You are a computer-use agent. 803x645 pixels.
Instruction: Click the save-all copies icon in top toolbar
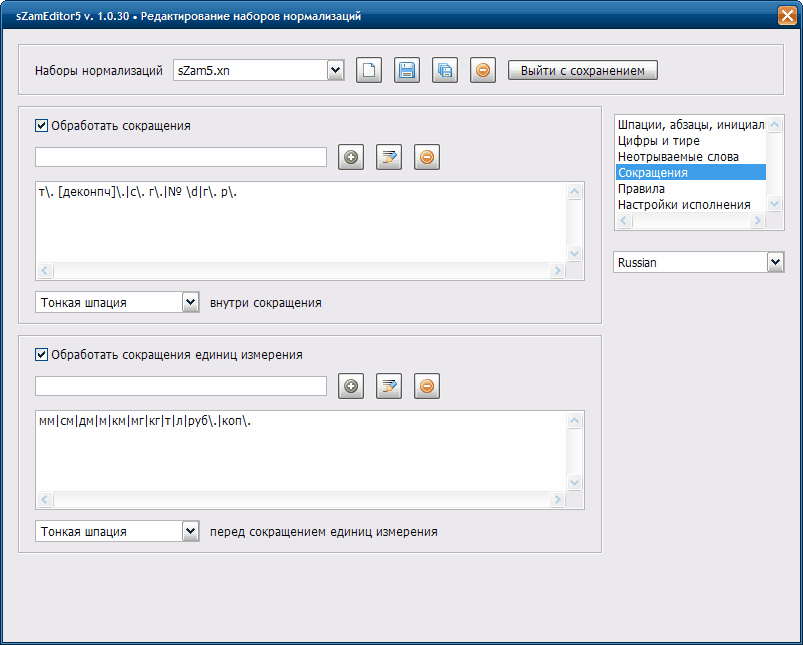[x=445, y=70]
